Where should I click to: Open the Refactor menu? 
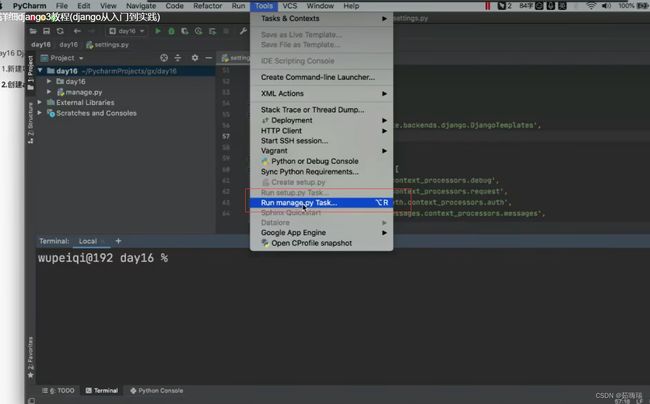point(207,6)
